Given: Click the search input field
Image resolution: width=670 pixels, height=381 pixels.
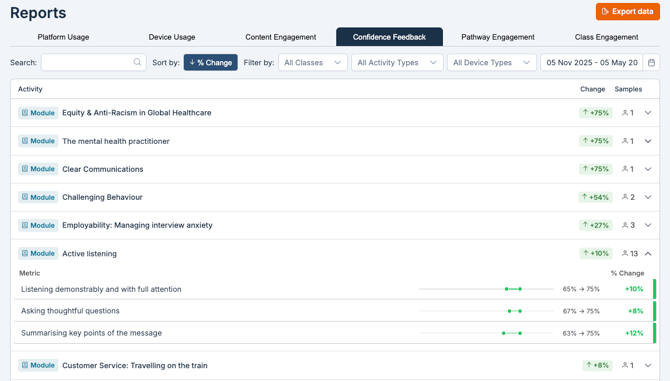Looking at the screenshot, I should pos(94,62).
